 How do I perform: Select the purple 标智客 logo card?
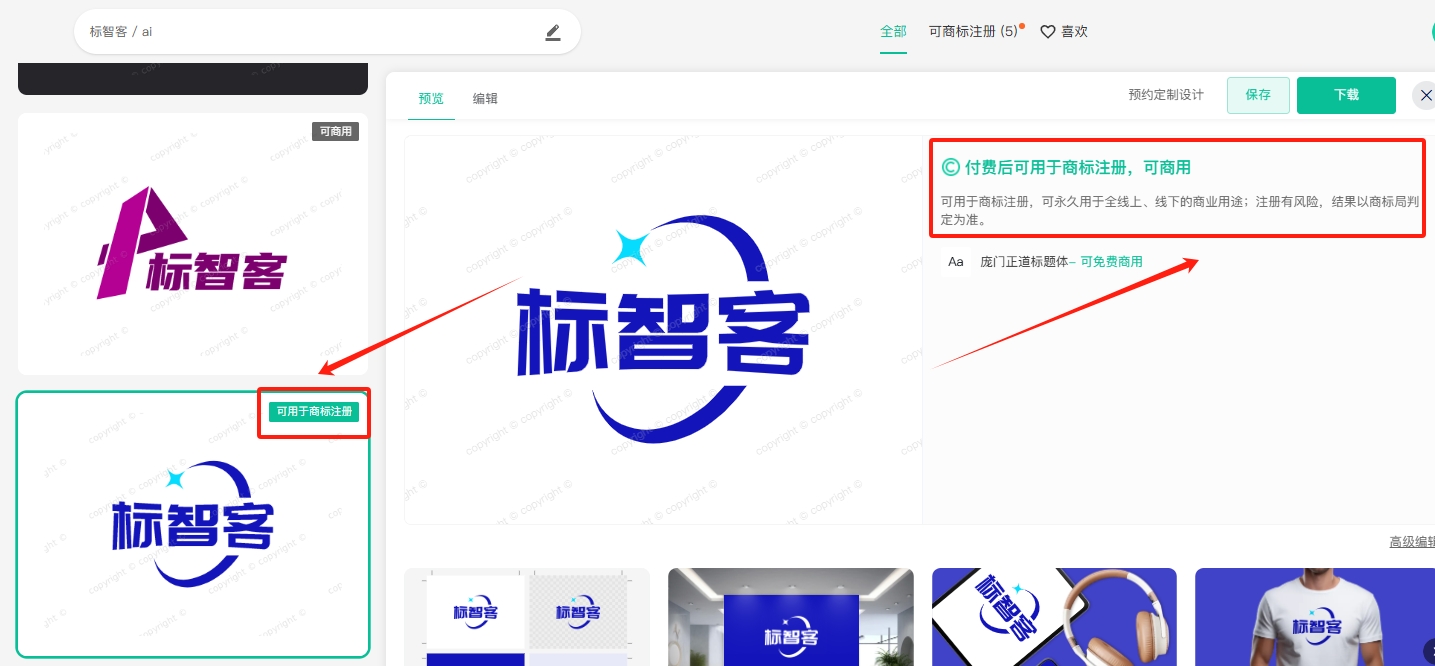pos(193,244)
